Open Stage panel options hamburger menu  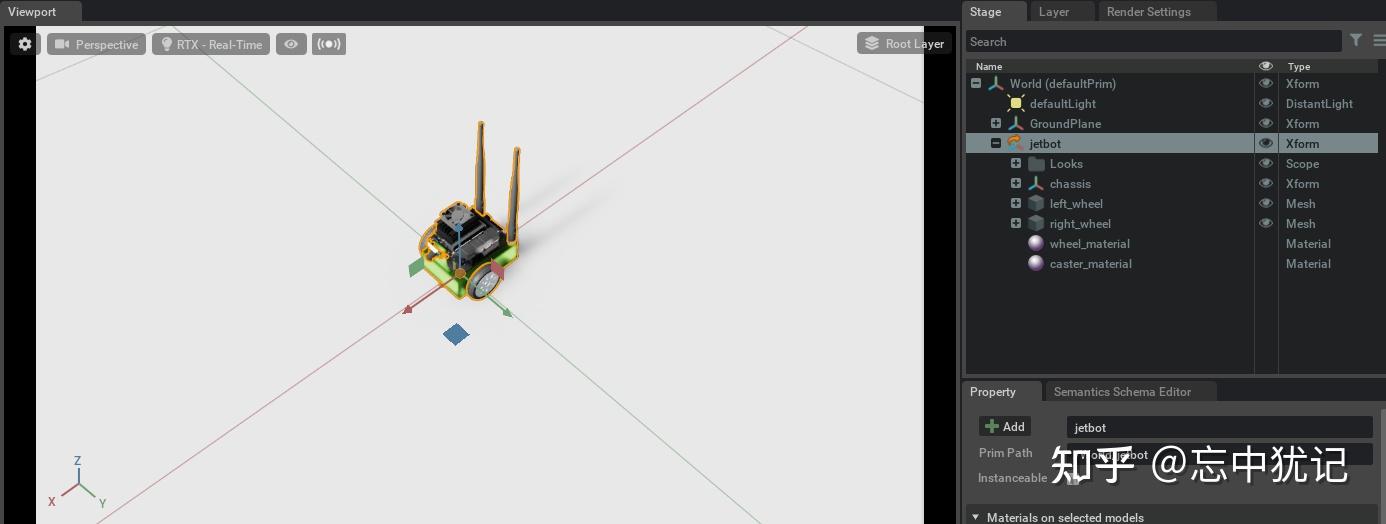pyautogui.click(x=1379, y=41)
